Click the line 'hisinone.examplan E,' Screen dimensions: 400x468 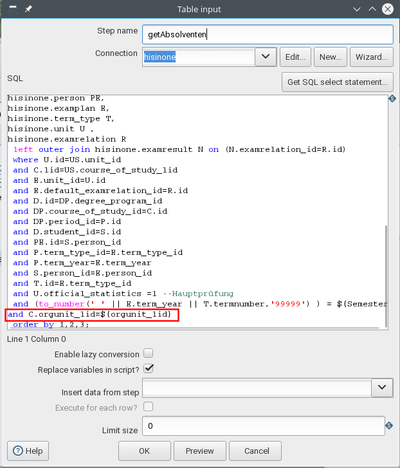58,108
